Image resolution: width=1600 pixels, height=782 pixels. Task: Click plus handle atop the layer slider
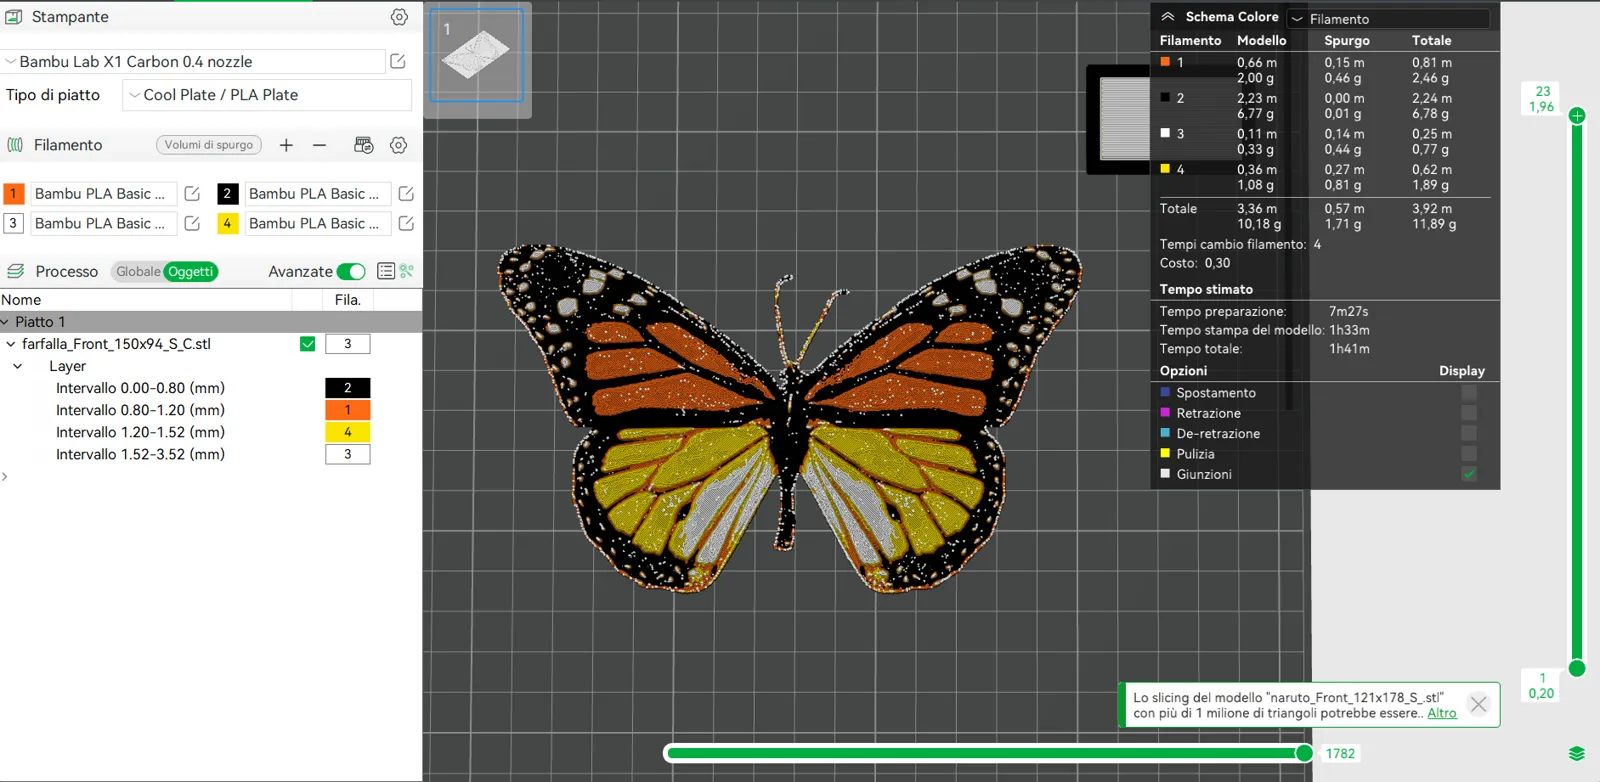(x=1577, y=115)
